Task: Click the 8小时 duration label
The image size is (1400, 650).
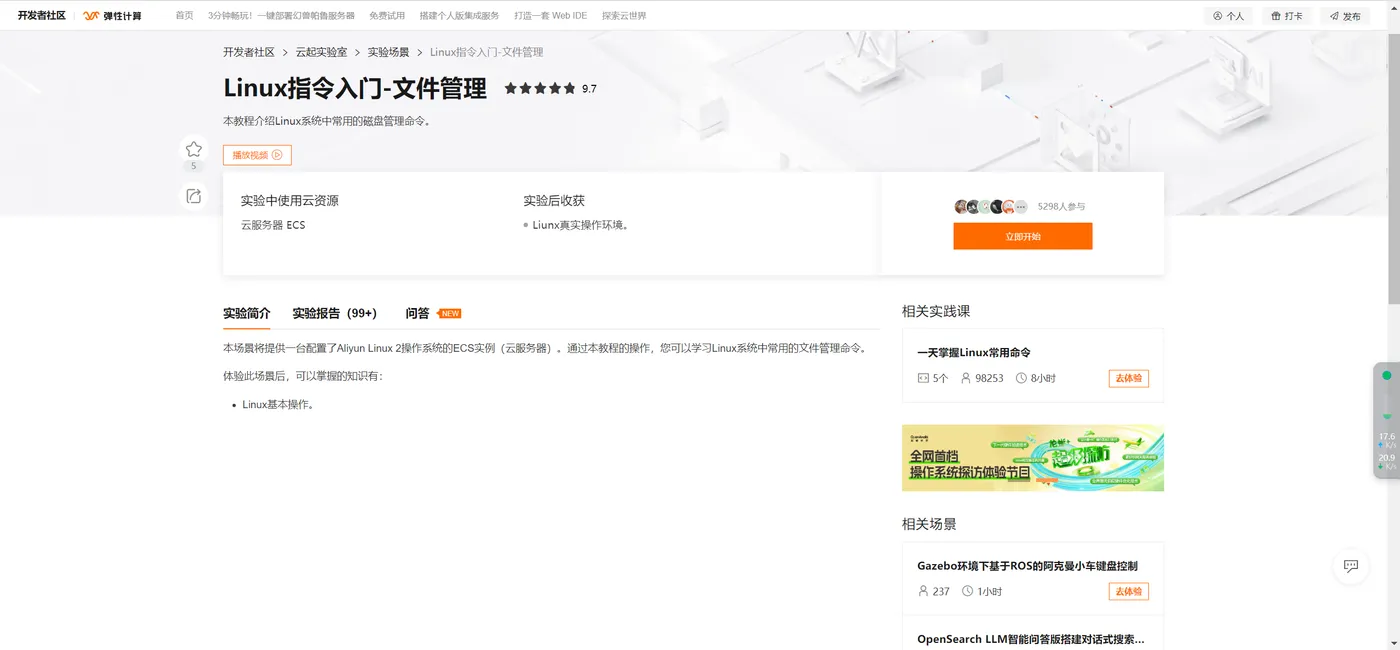Action: coord(1043,378)
